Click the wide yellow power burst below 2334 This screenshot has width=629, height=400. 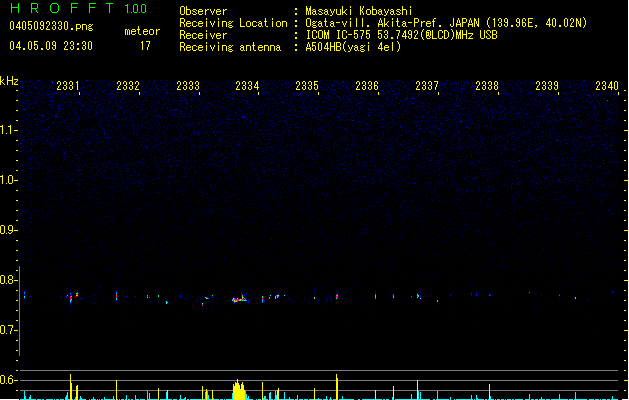coord(239,390)
